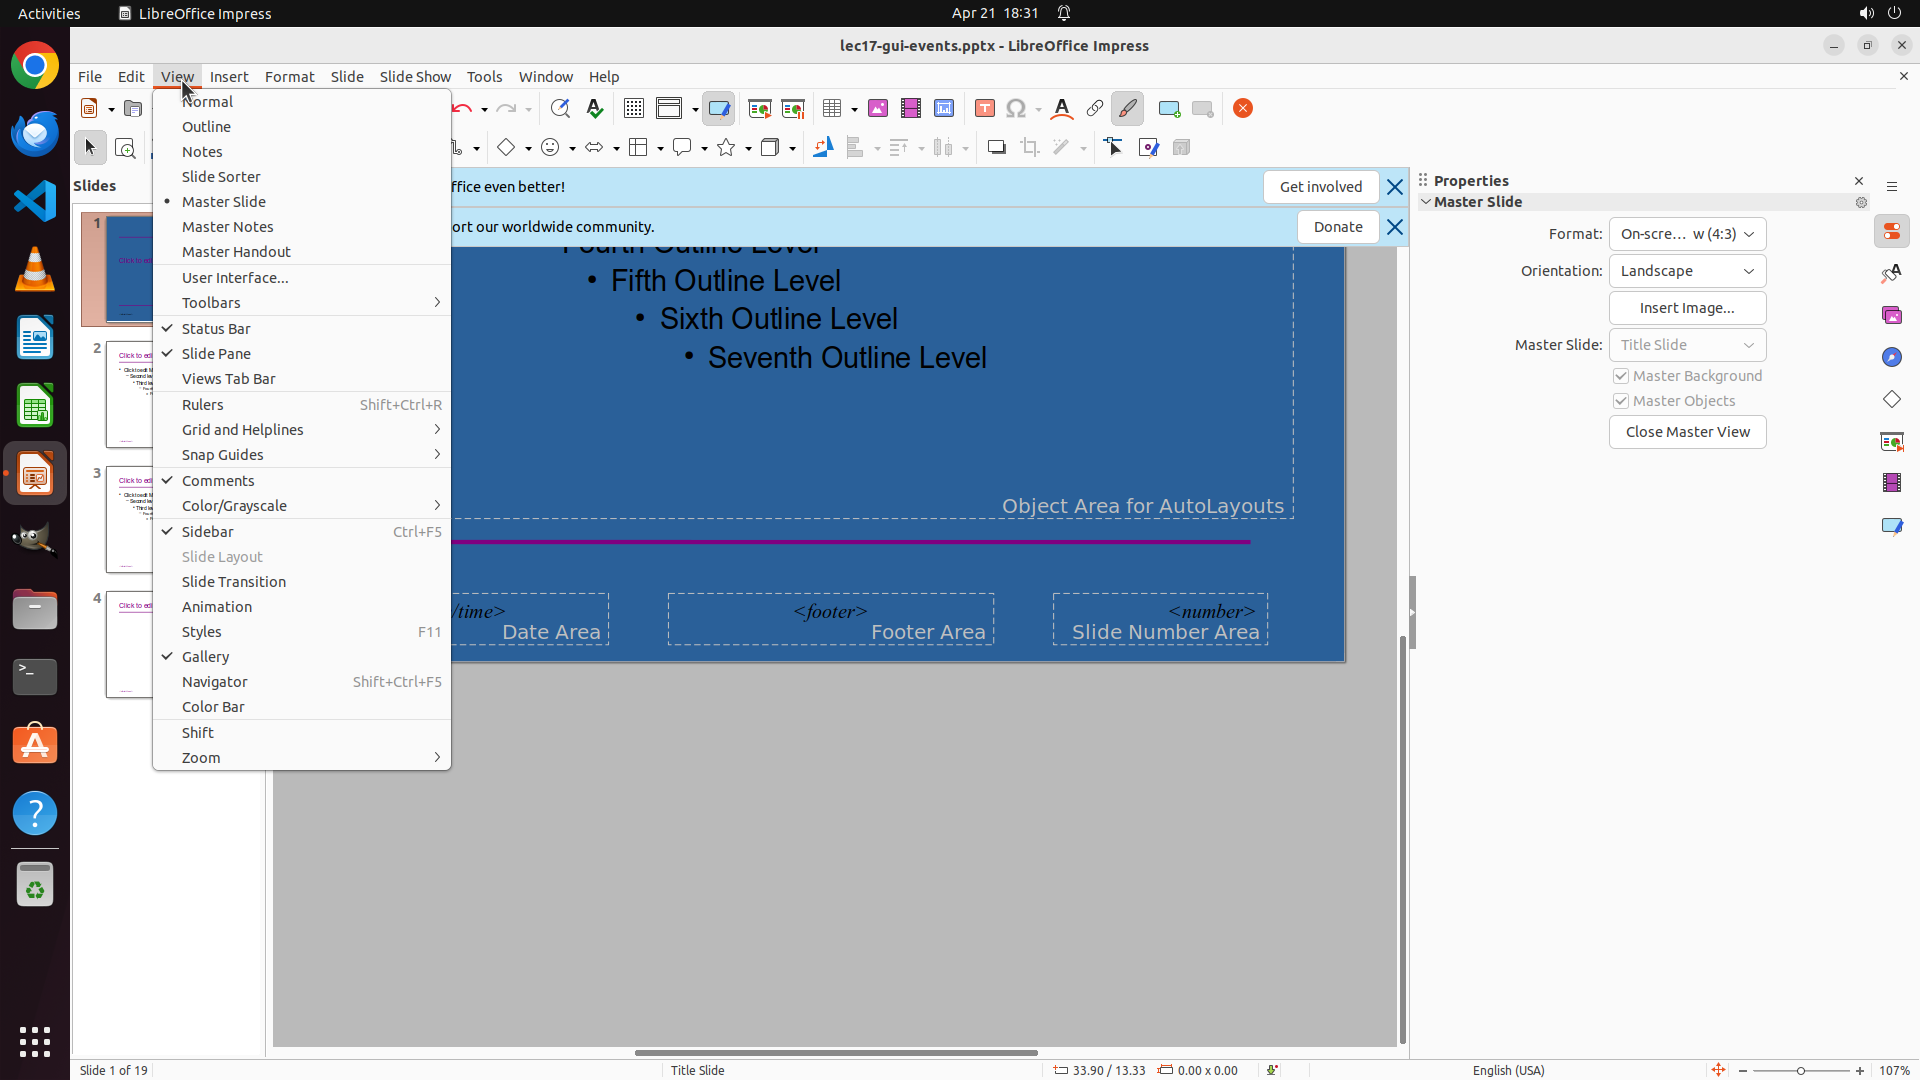Open the Navigator deck in sidebar
Image resolution: width=1920 pixels, height=1080 pixels.
click(x=1892, y=358)
